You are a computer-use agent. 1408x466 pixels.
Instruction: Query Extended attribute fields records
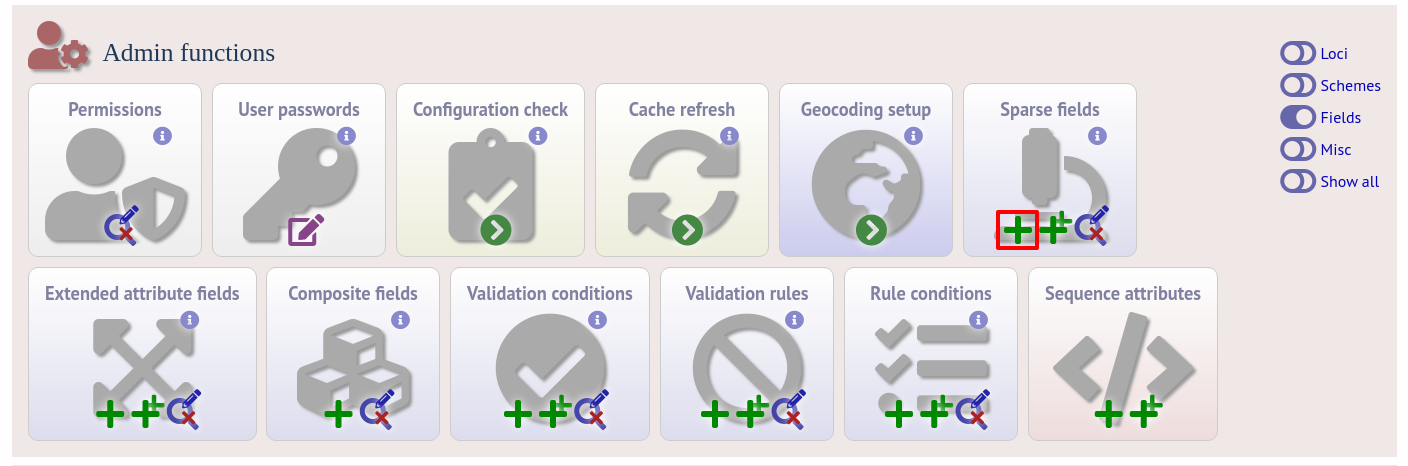[185, 410]
